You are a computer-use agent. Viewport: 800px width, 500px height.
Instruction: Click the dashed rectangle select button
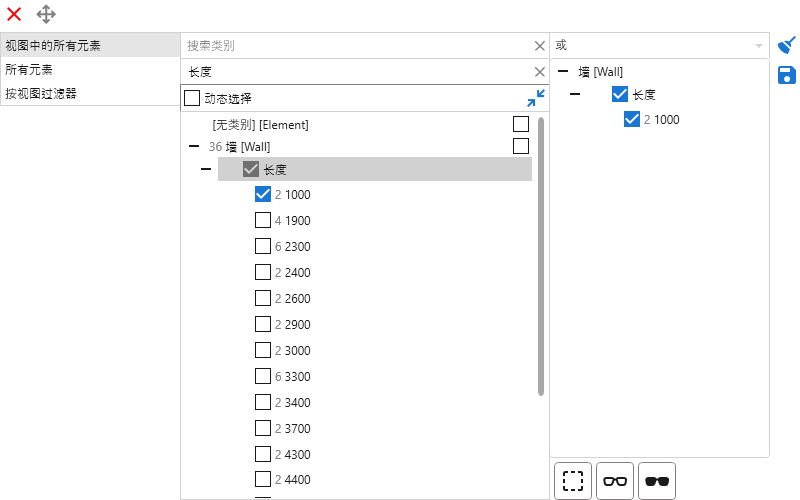tap(573, 481)
